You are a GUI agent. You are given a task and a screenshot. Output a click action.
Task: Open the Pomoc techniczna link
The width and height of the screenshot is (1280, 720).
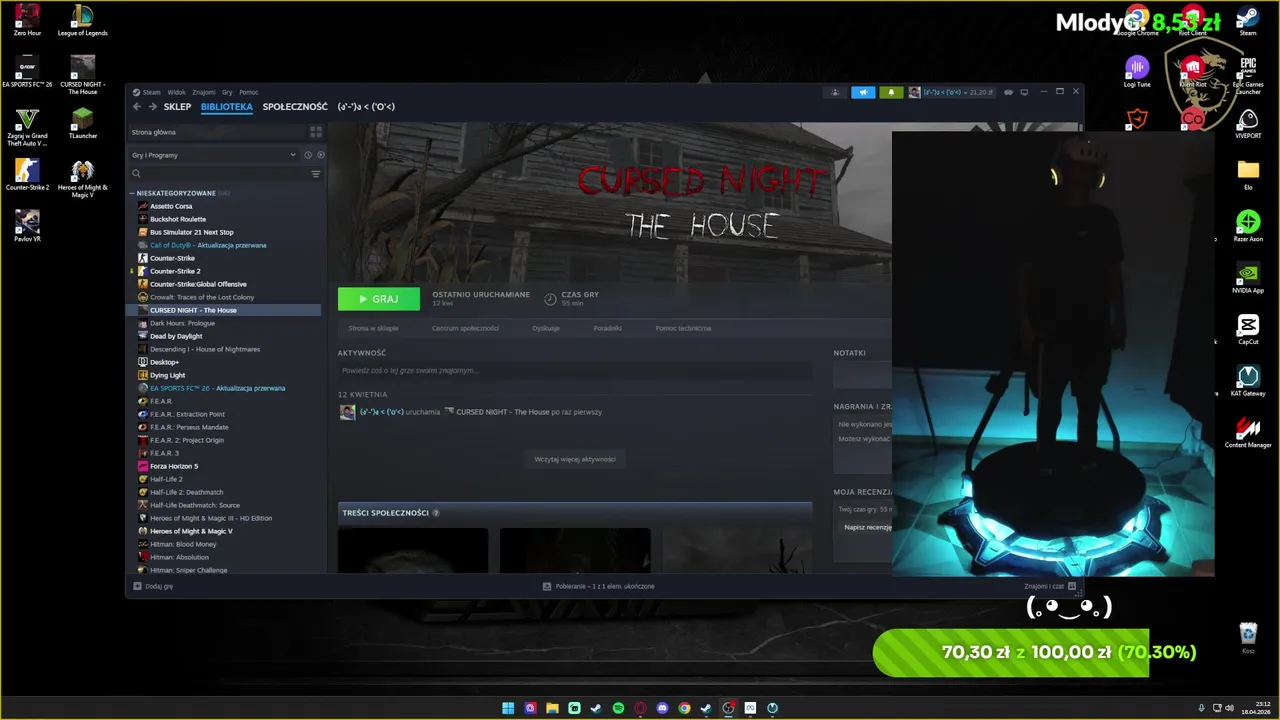(x=683, y=328)
